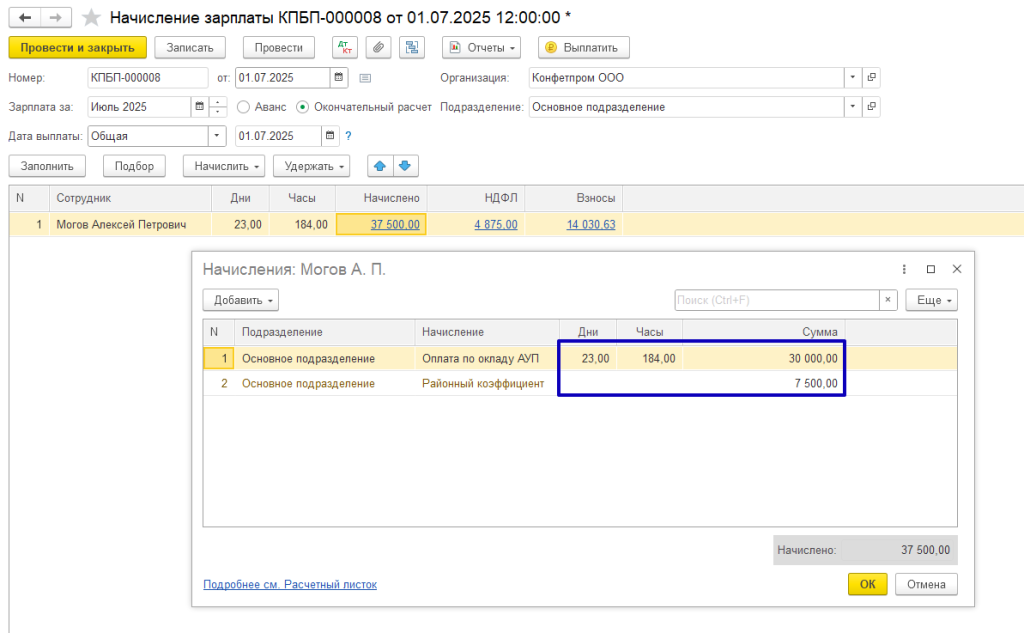This screenshot has height=633, width=1024.
Task: Select the Окончательный расчет radio button
Action: pos(303,107)
